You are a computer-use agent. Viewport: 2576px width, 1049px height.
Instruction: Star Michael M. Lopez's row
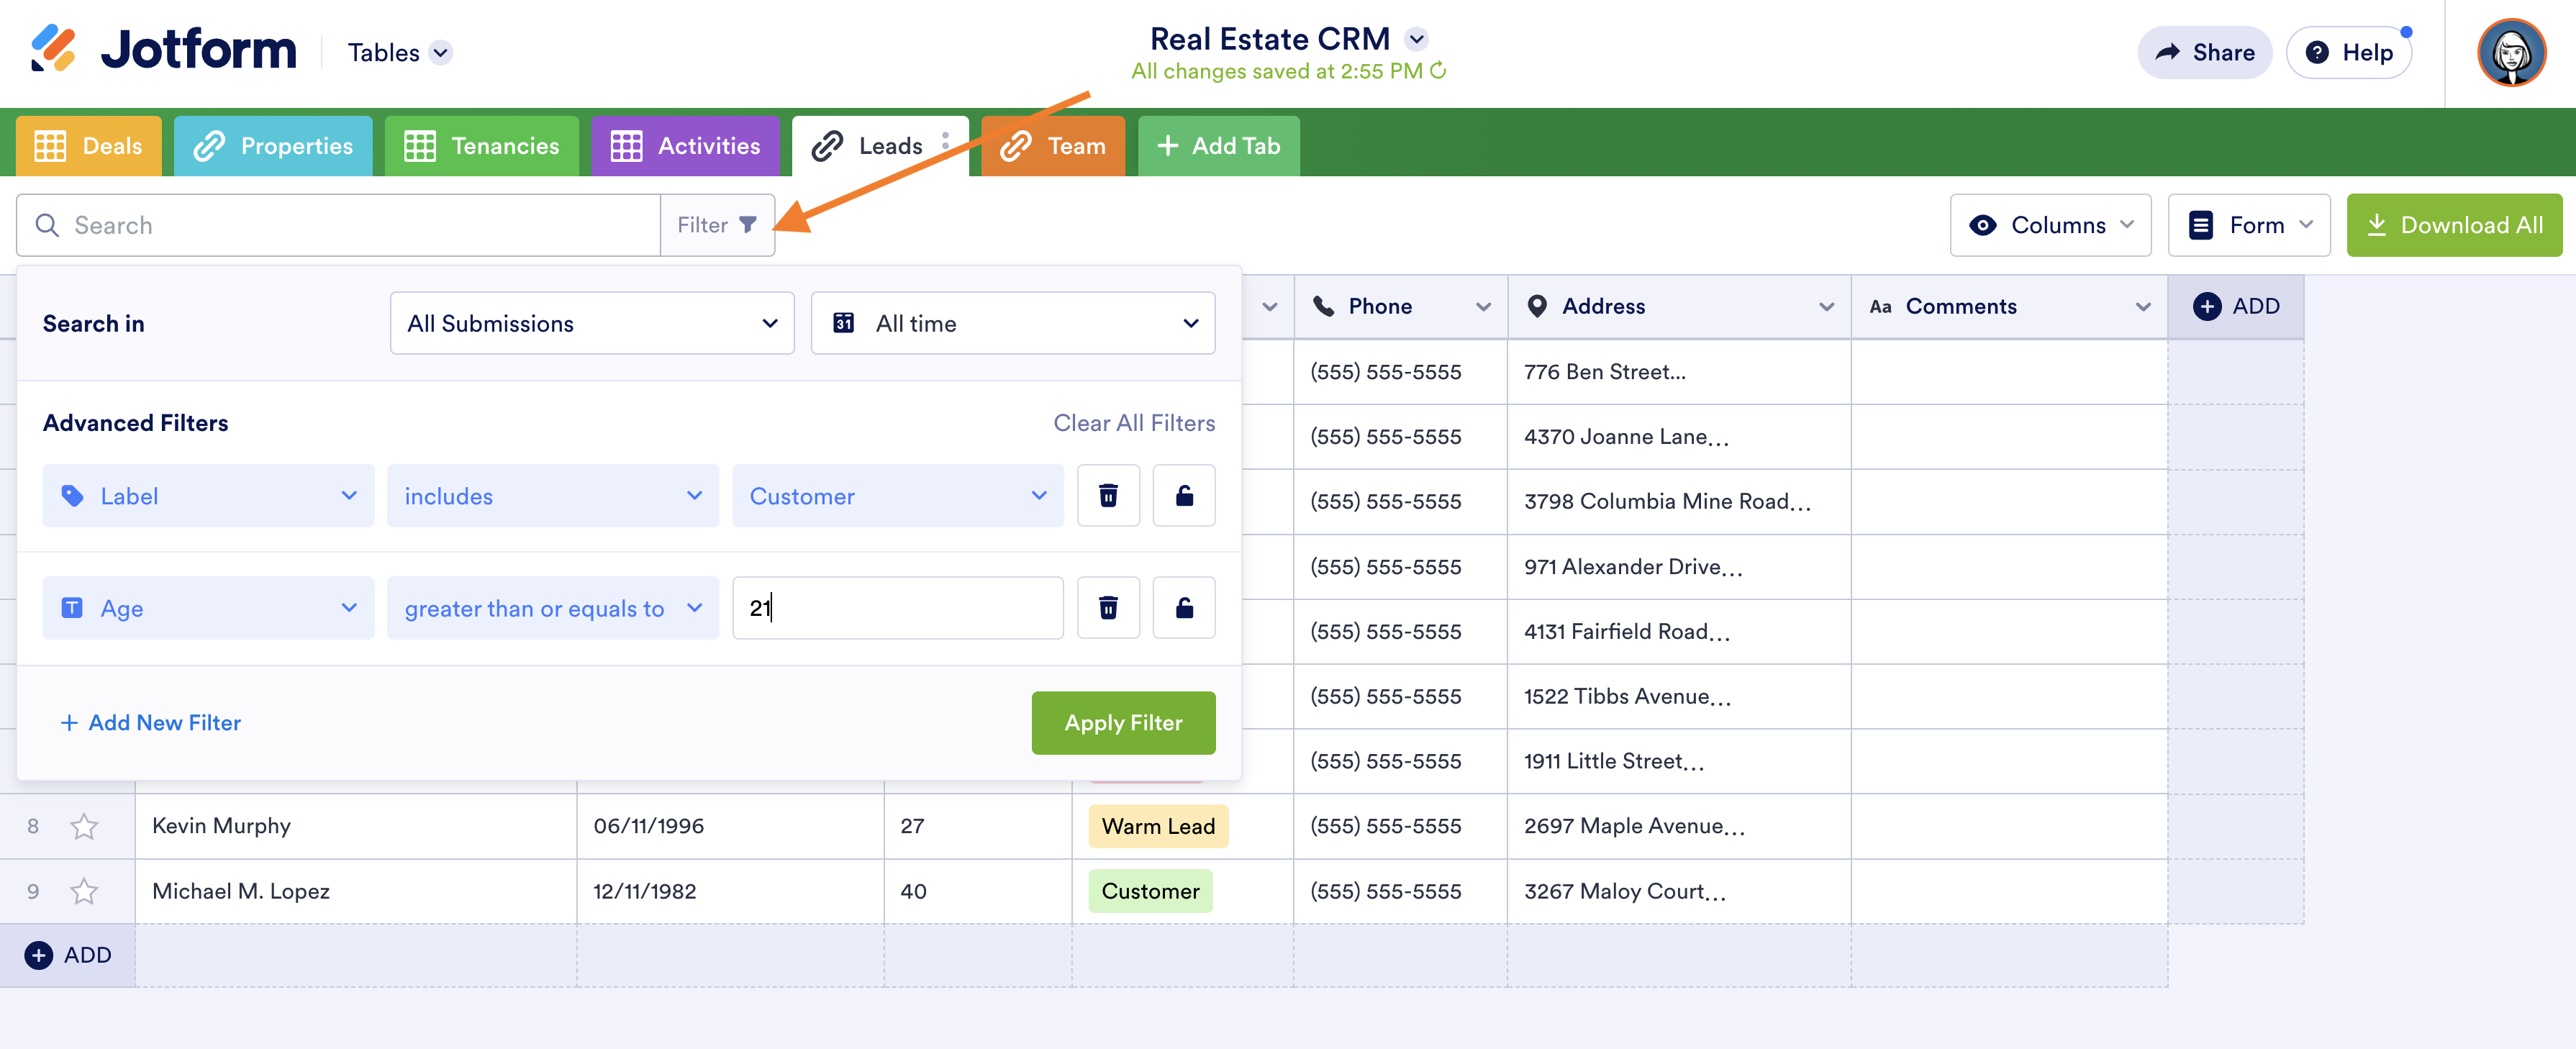(84, 891)
